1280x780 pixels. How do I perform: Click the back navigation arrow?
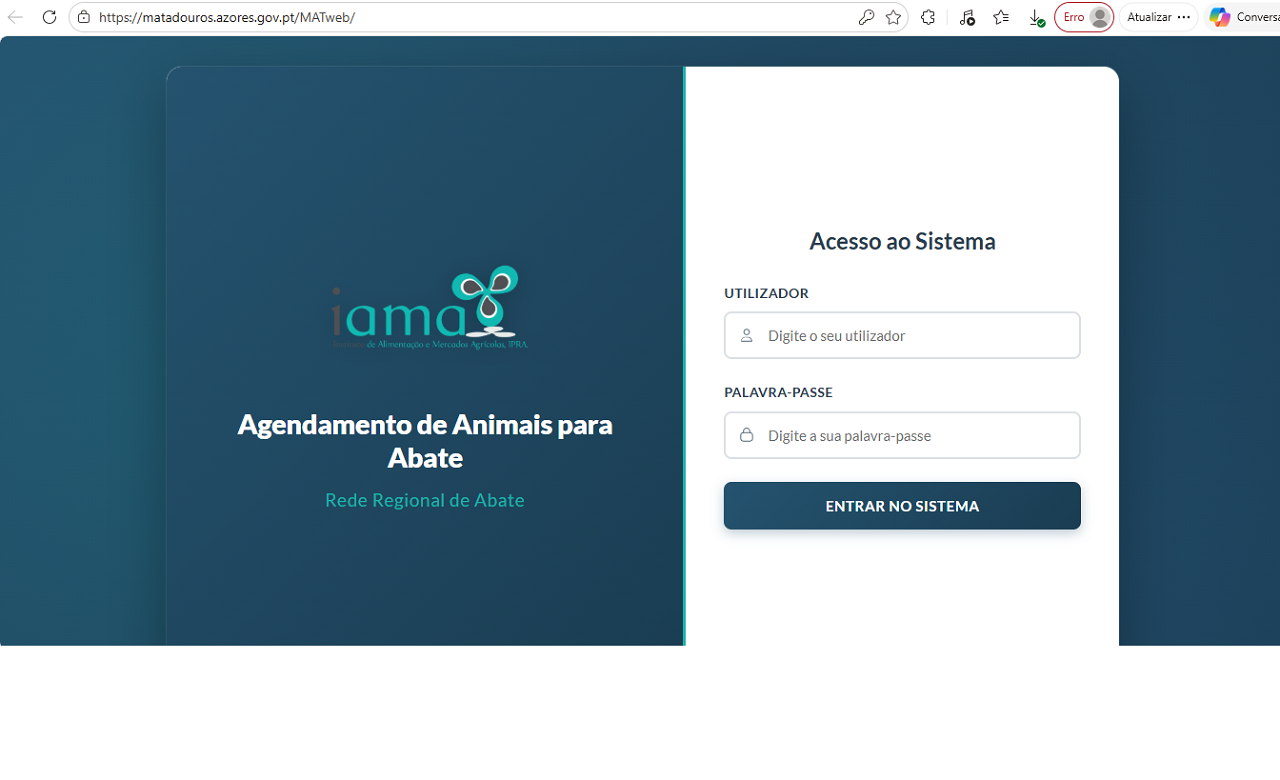[16, 17]
